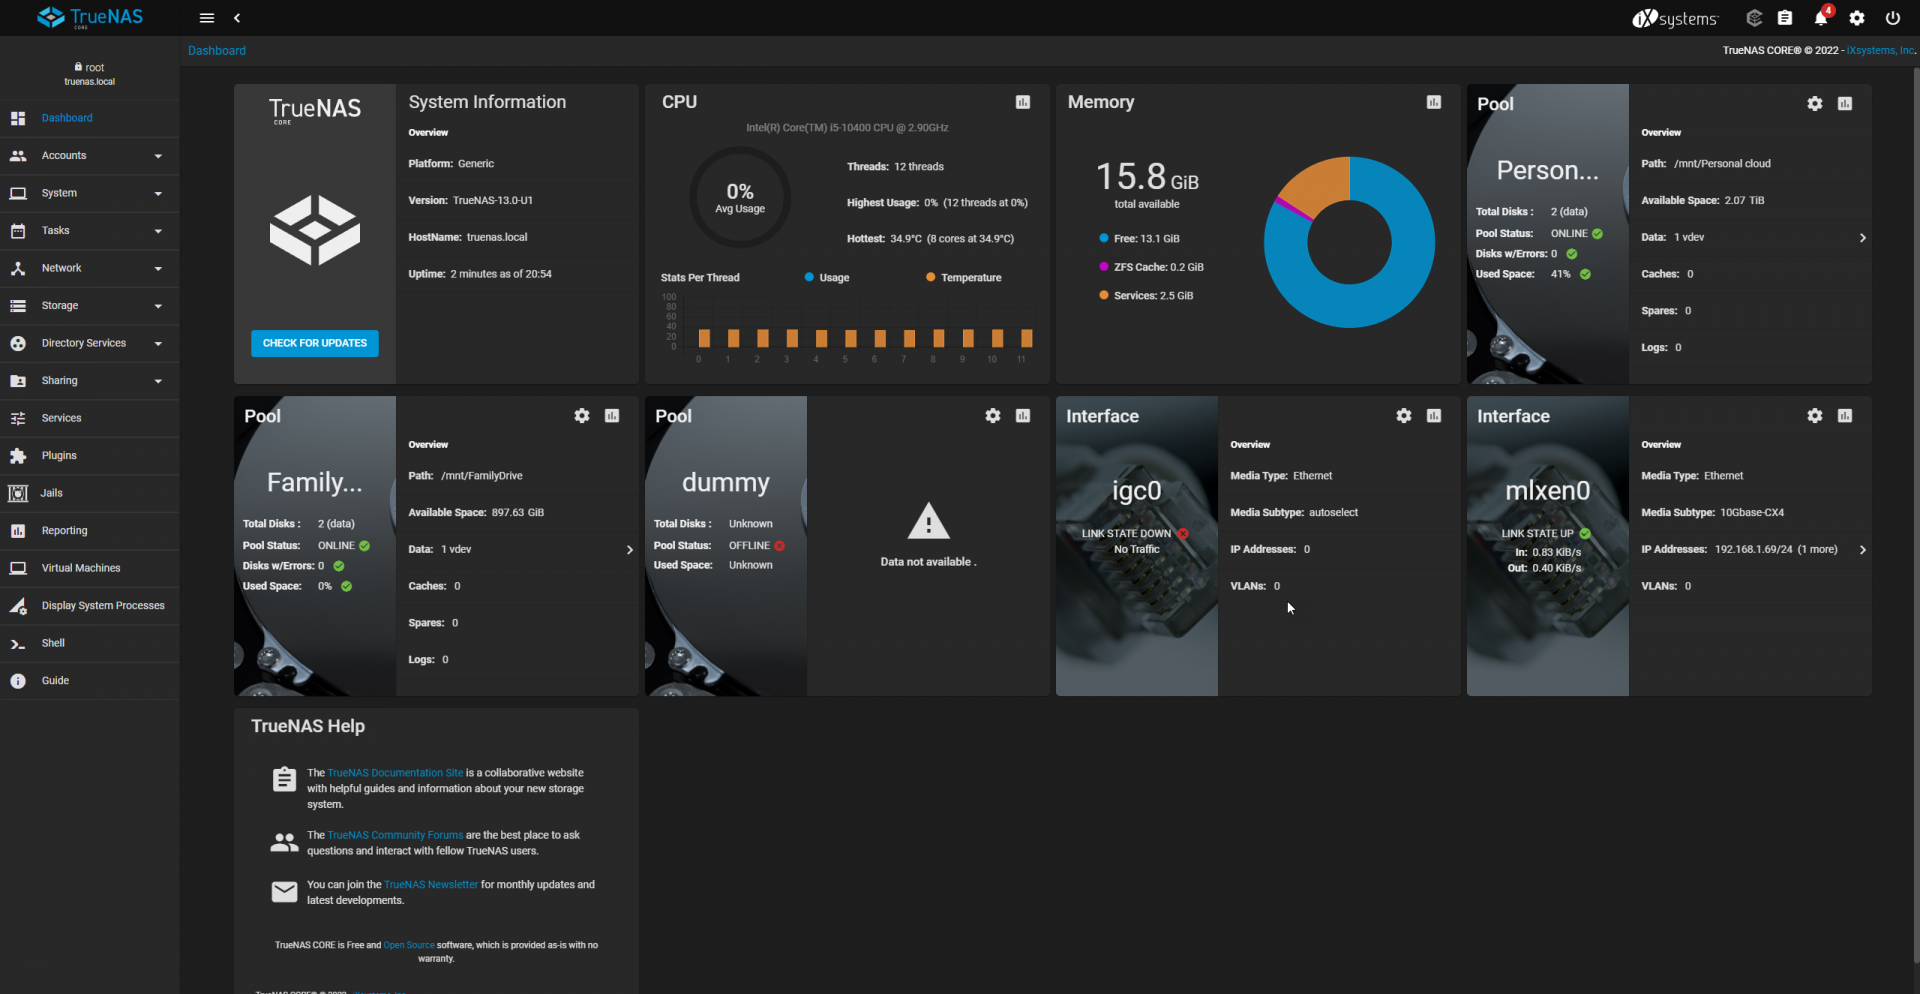Click the Dashboard breadcrumb
This screenshot has width=1920, height=994.
point(217,51)
